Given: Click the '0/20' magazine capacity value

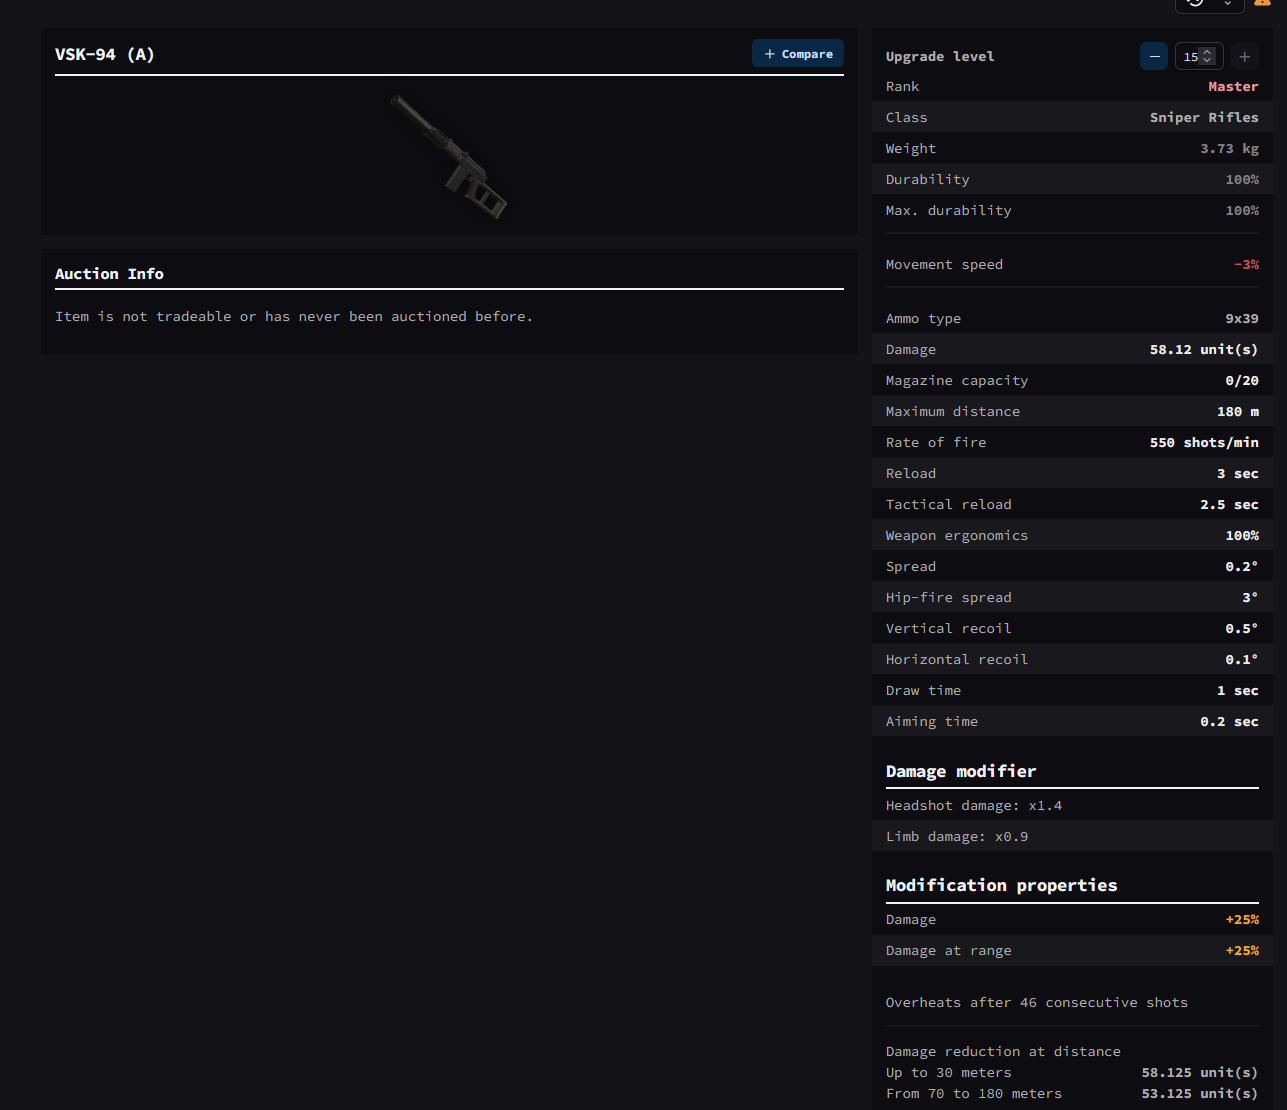Looking at the screenshot, I should coord(1242,381).
